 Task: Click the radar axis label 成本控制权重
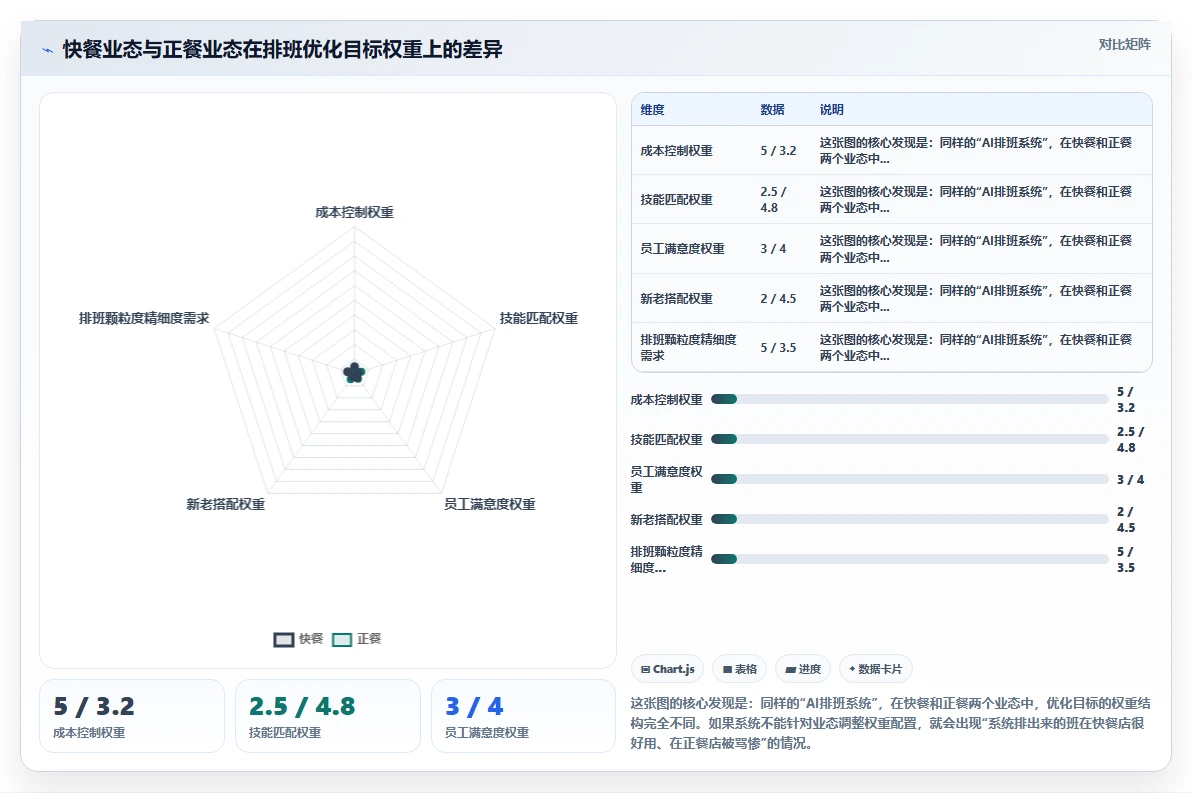pos(354,212)
